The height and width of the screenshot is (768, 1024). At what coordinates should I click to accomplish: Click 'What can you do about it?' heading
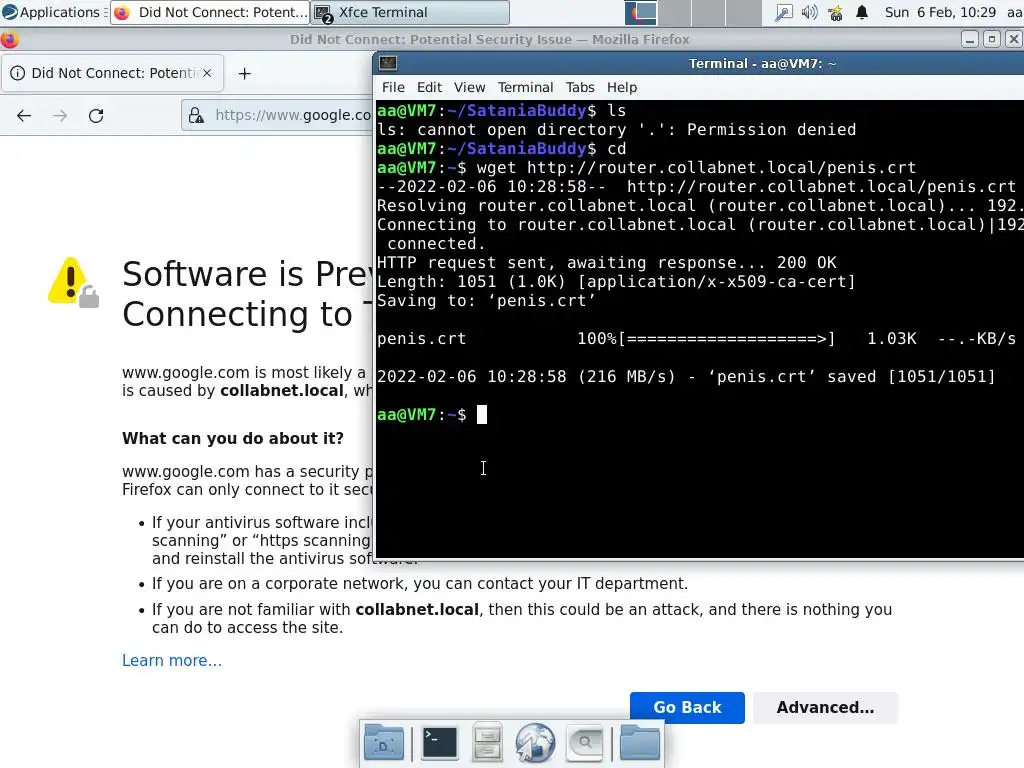(x=233, y=438)
